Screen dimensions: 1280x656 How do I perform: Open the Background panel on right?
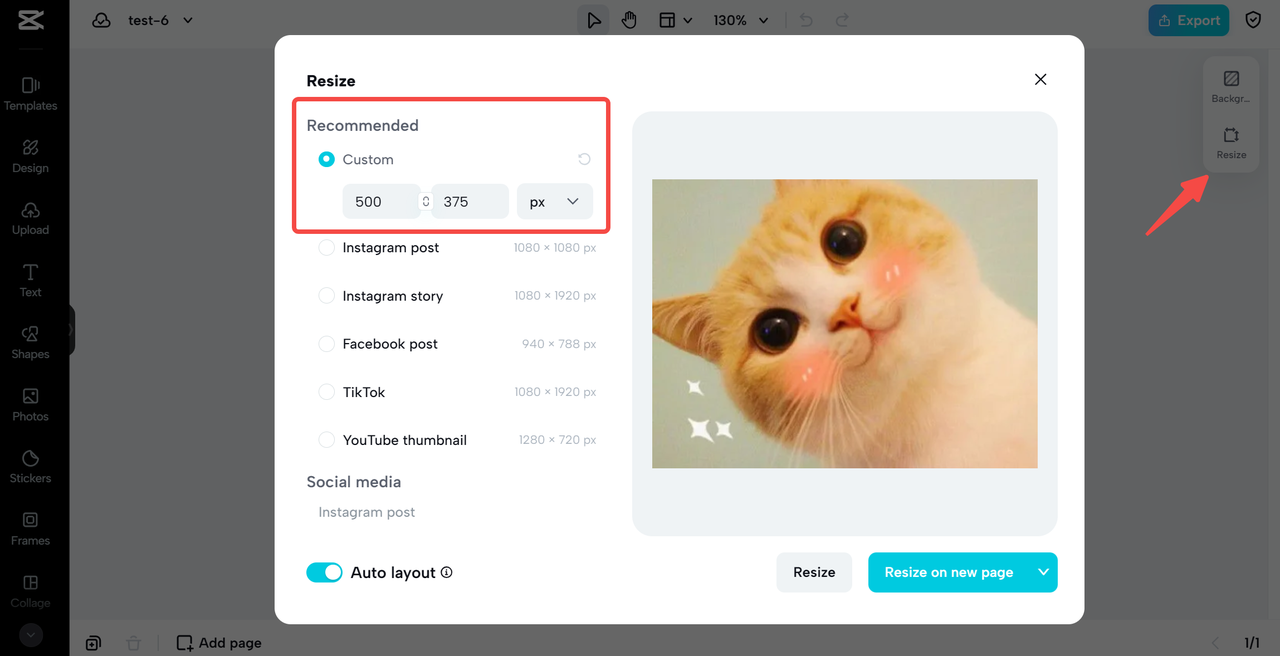pyautogui.click(x=1231, y=86)
